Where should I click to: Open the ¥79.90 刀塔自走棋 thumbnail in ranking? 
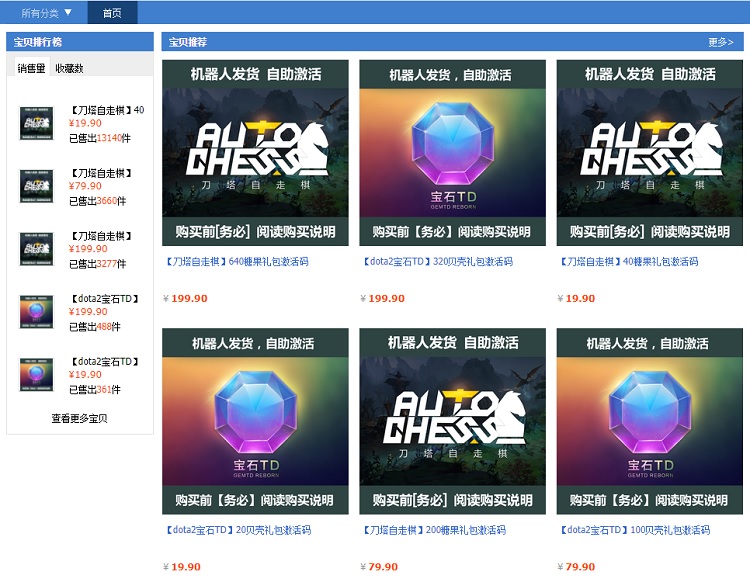click(x=36, y=186)
